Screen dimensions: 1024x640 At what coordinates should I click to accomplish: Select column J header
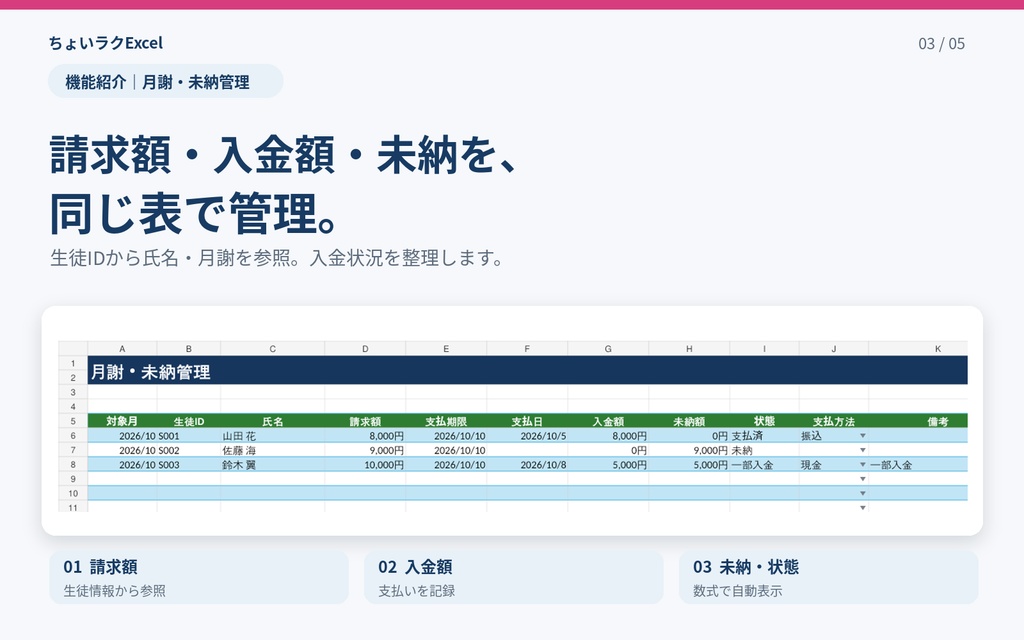tap(833, 349)
